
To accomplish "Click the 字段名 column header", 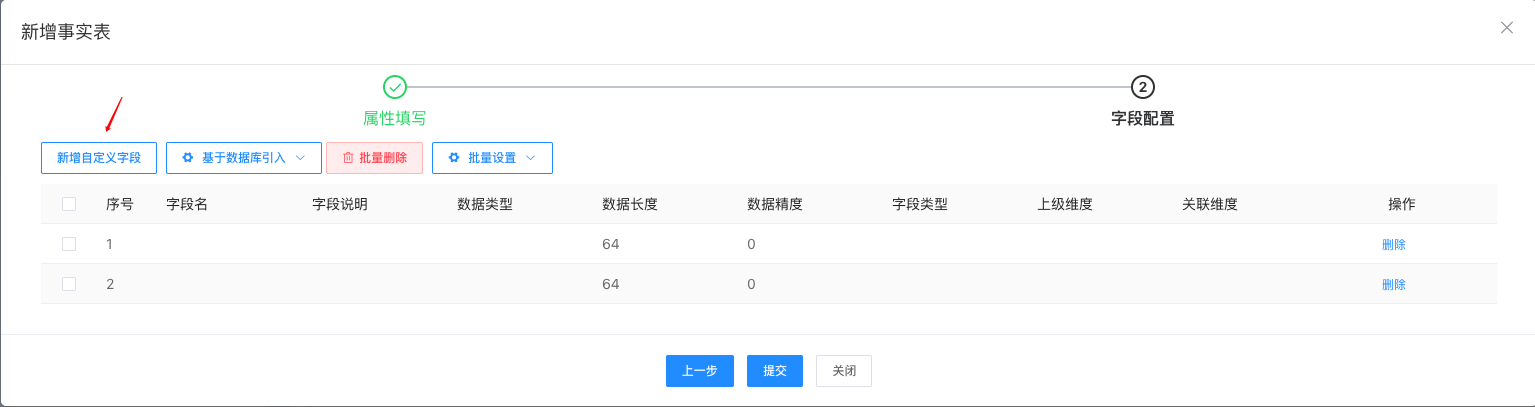I will point(187,204).
